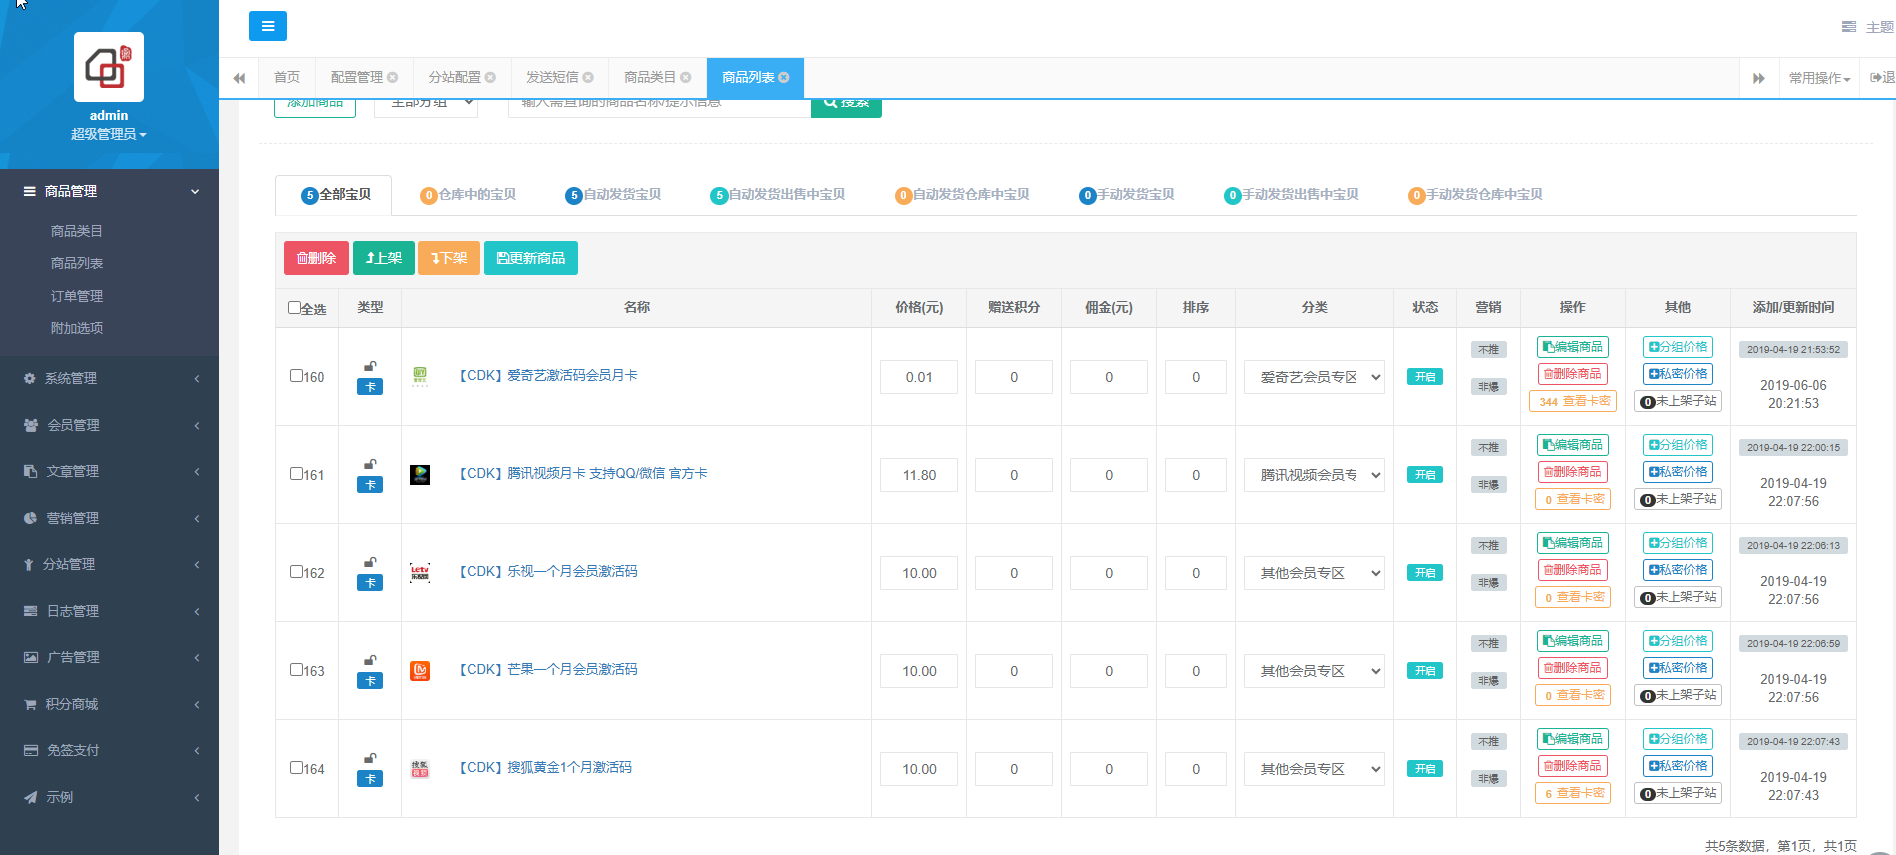The image size is (1896, 855).
Task: Click the 卡 type badge for product 161
Action: (x=370, y=485)
